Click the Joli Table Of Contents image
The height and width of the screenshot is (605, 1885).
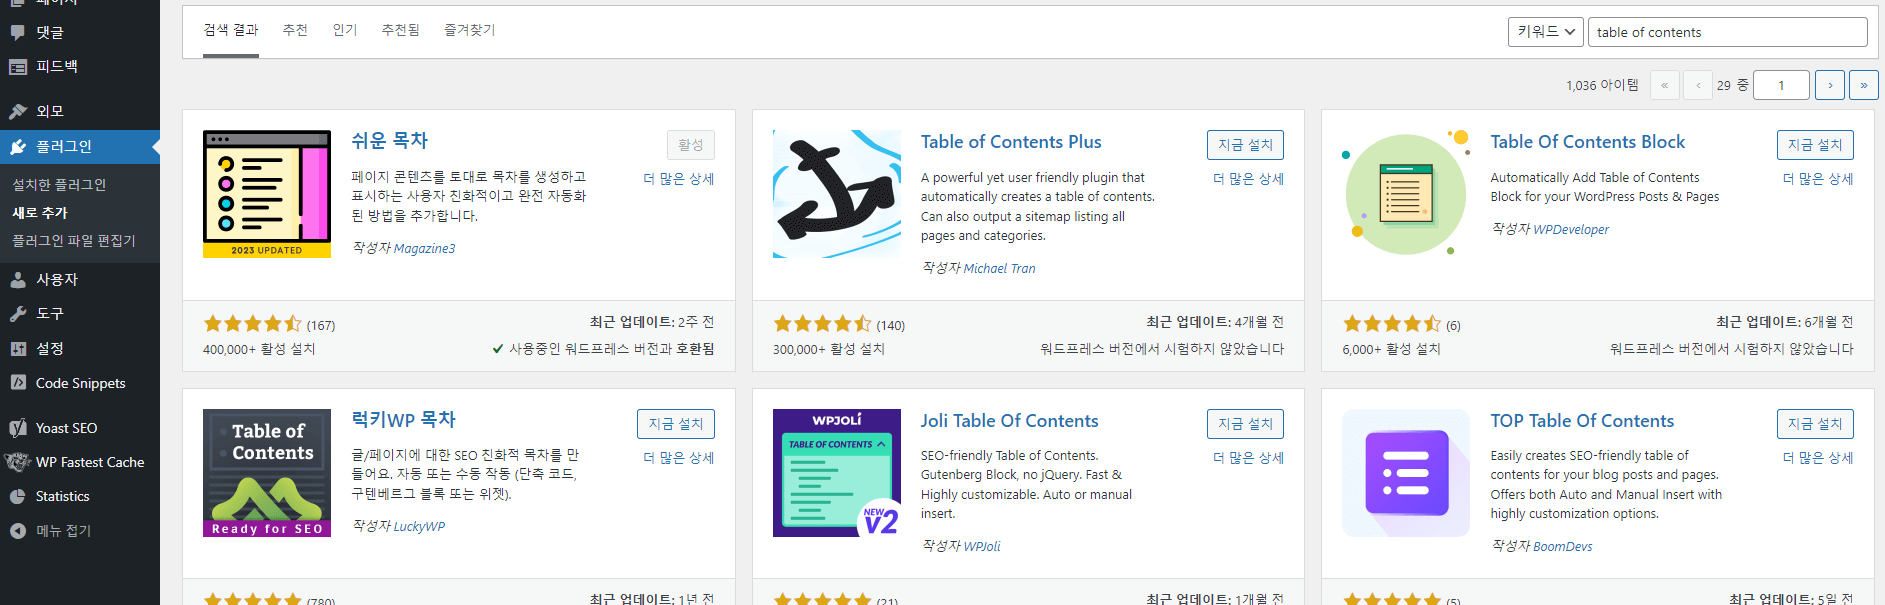(x=837, y=473)
